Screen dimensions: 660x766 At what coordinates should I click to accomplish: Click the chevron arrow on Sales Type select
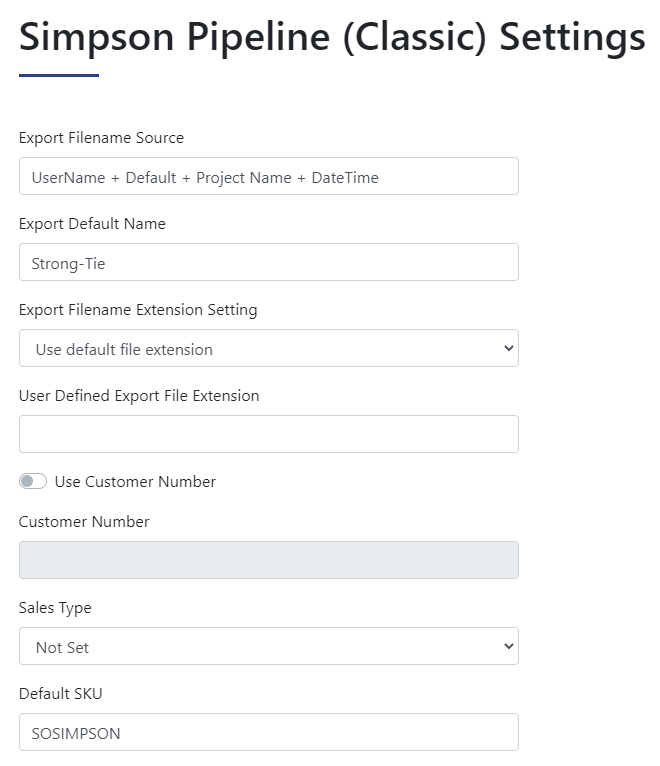[x=509, y=646]
